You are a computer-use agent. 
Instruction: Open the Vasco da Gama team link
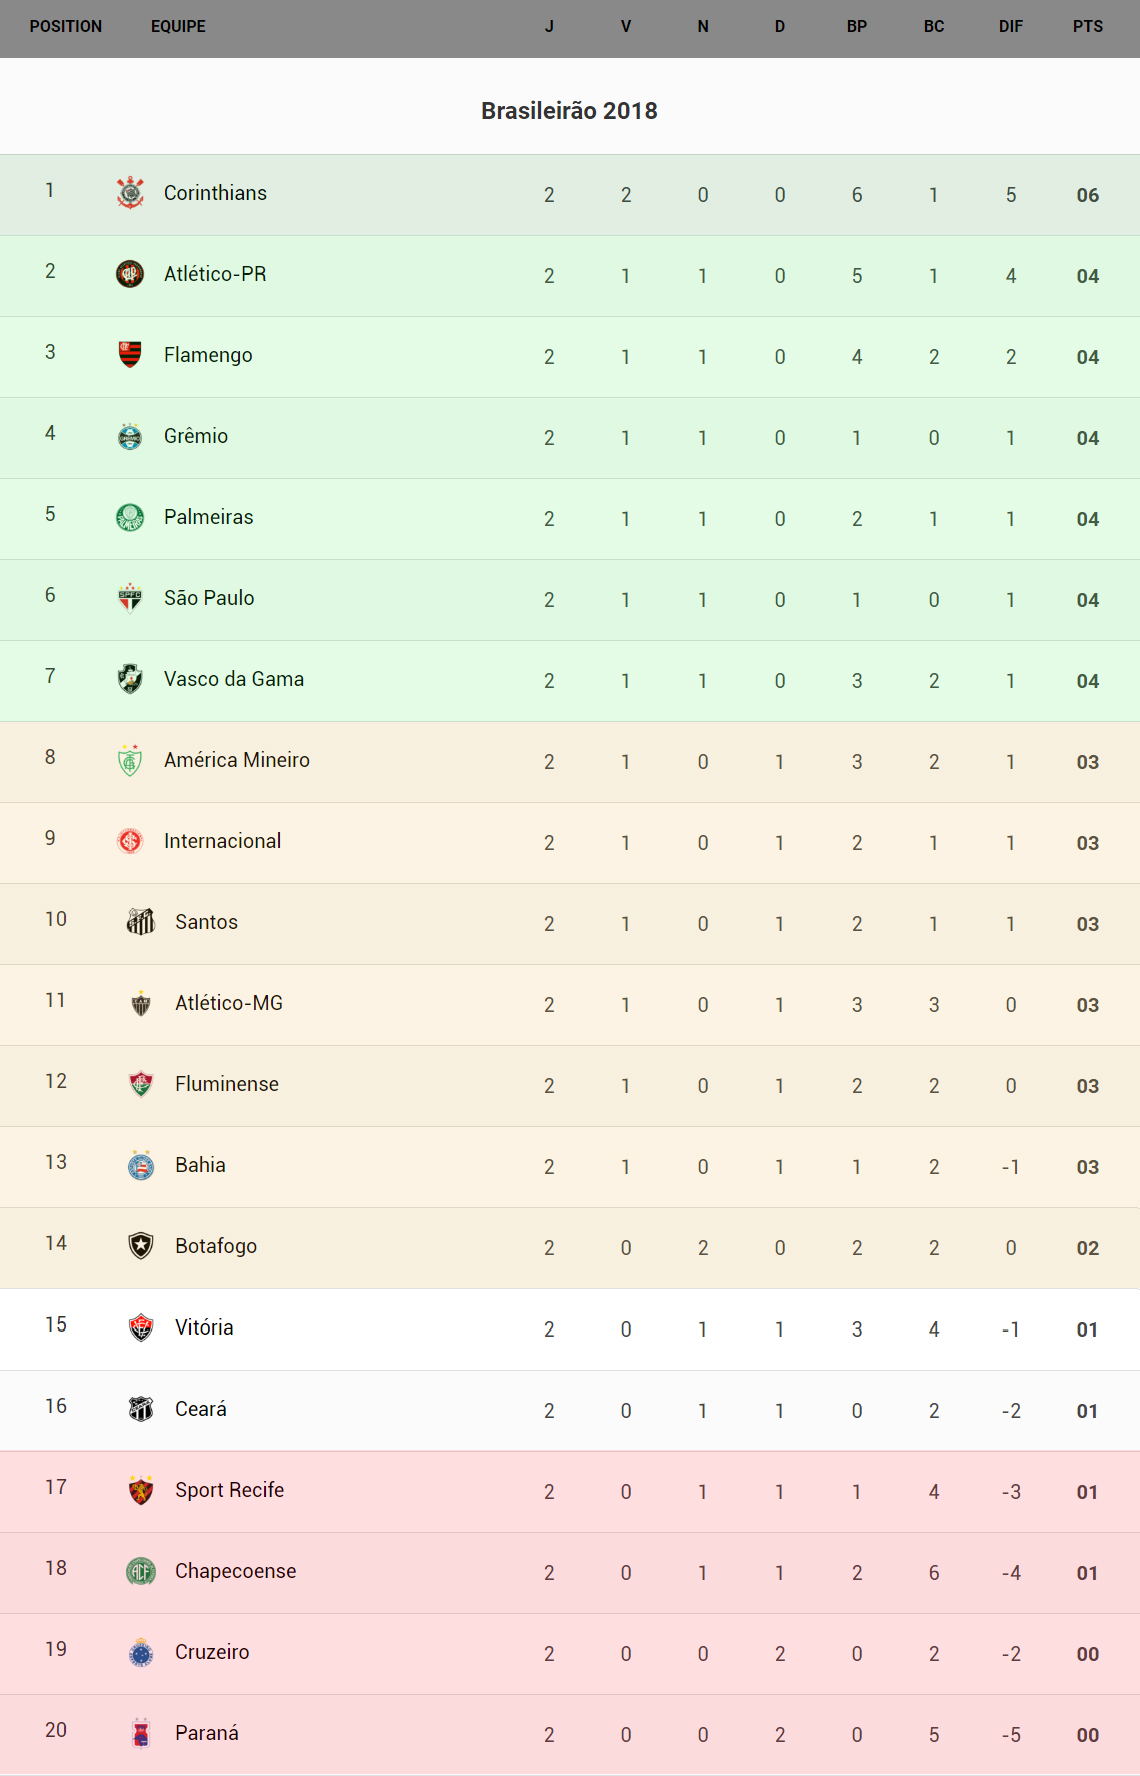click(x=233, y=679)
